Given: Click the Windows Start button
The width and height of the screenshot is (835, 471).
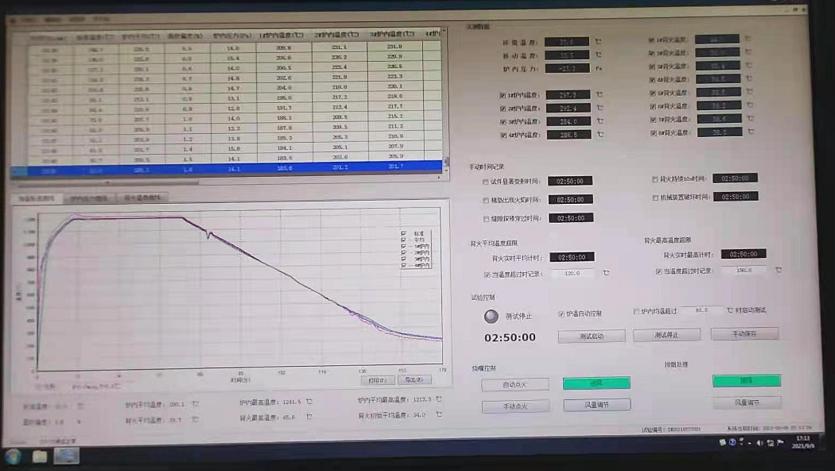Looking at the screenshot, I should [x=10, y=456].
